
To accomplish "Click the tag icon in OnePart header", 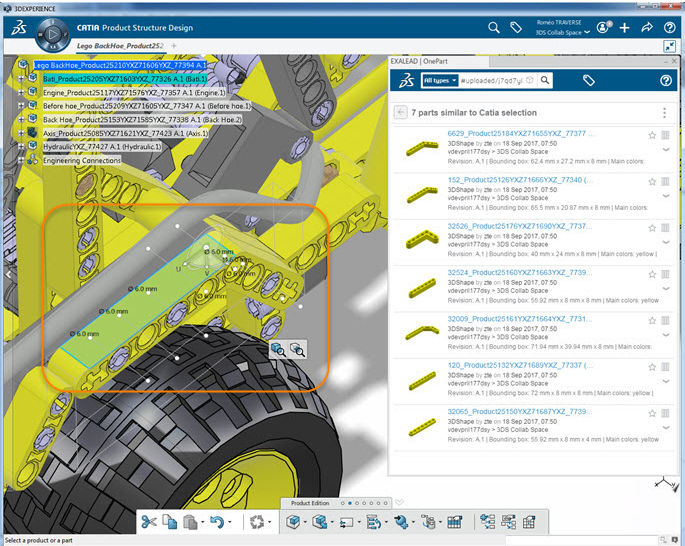I will click(588, 80).
